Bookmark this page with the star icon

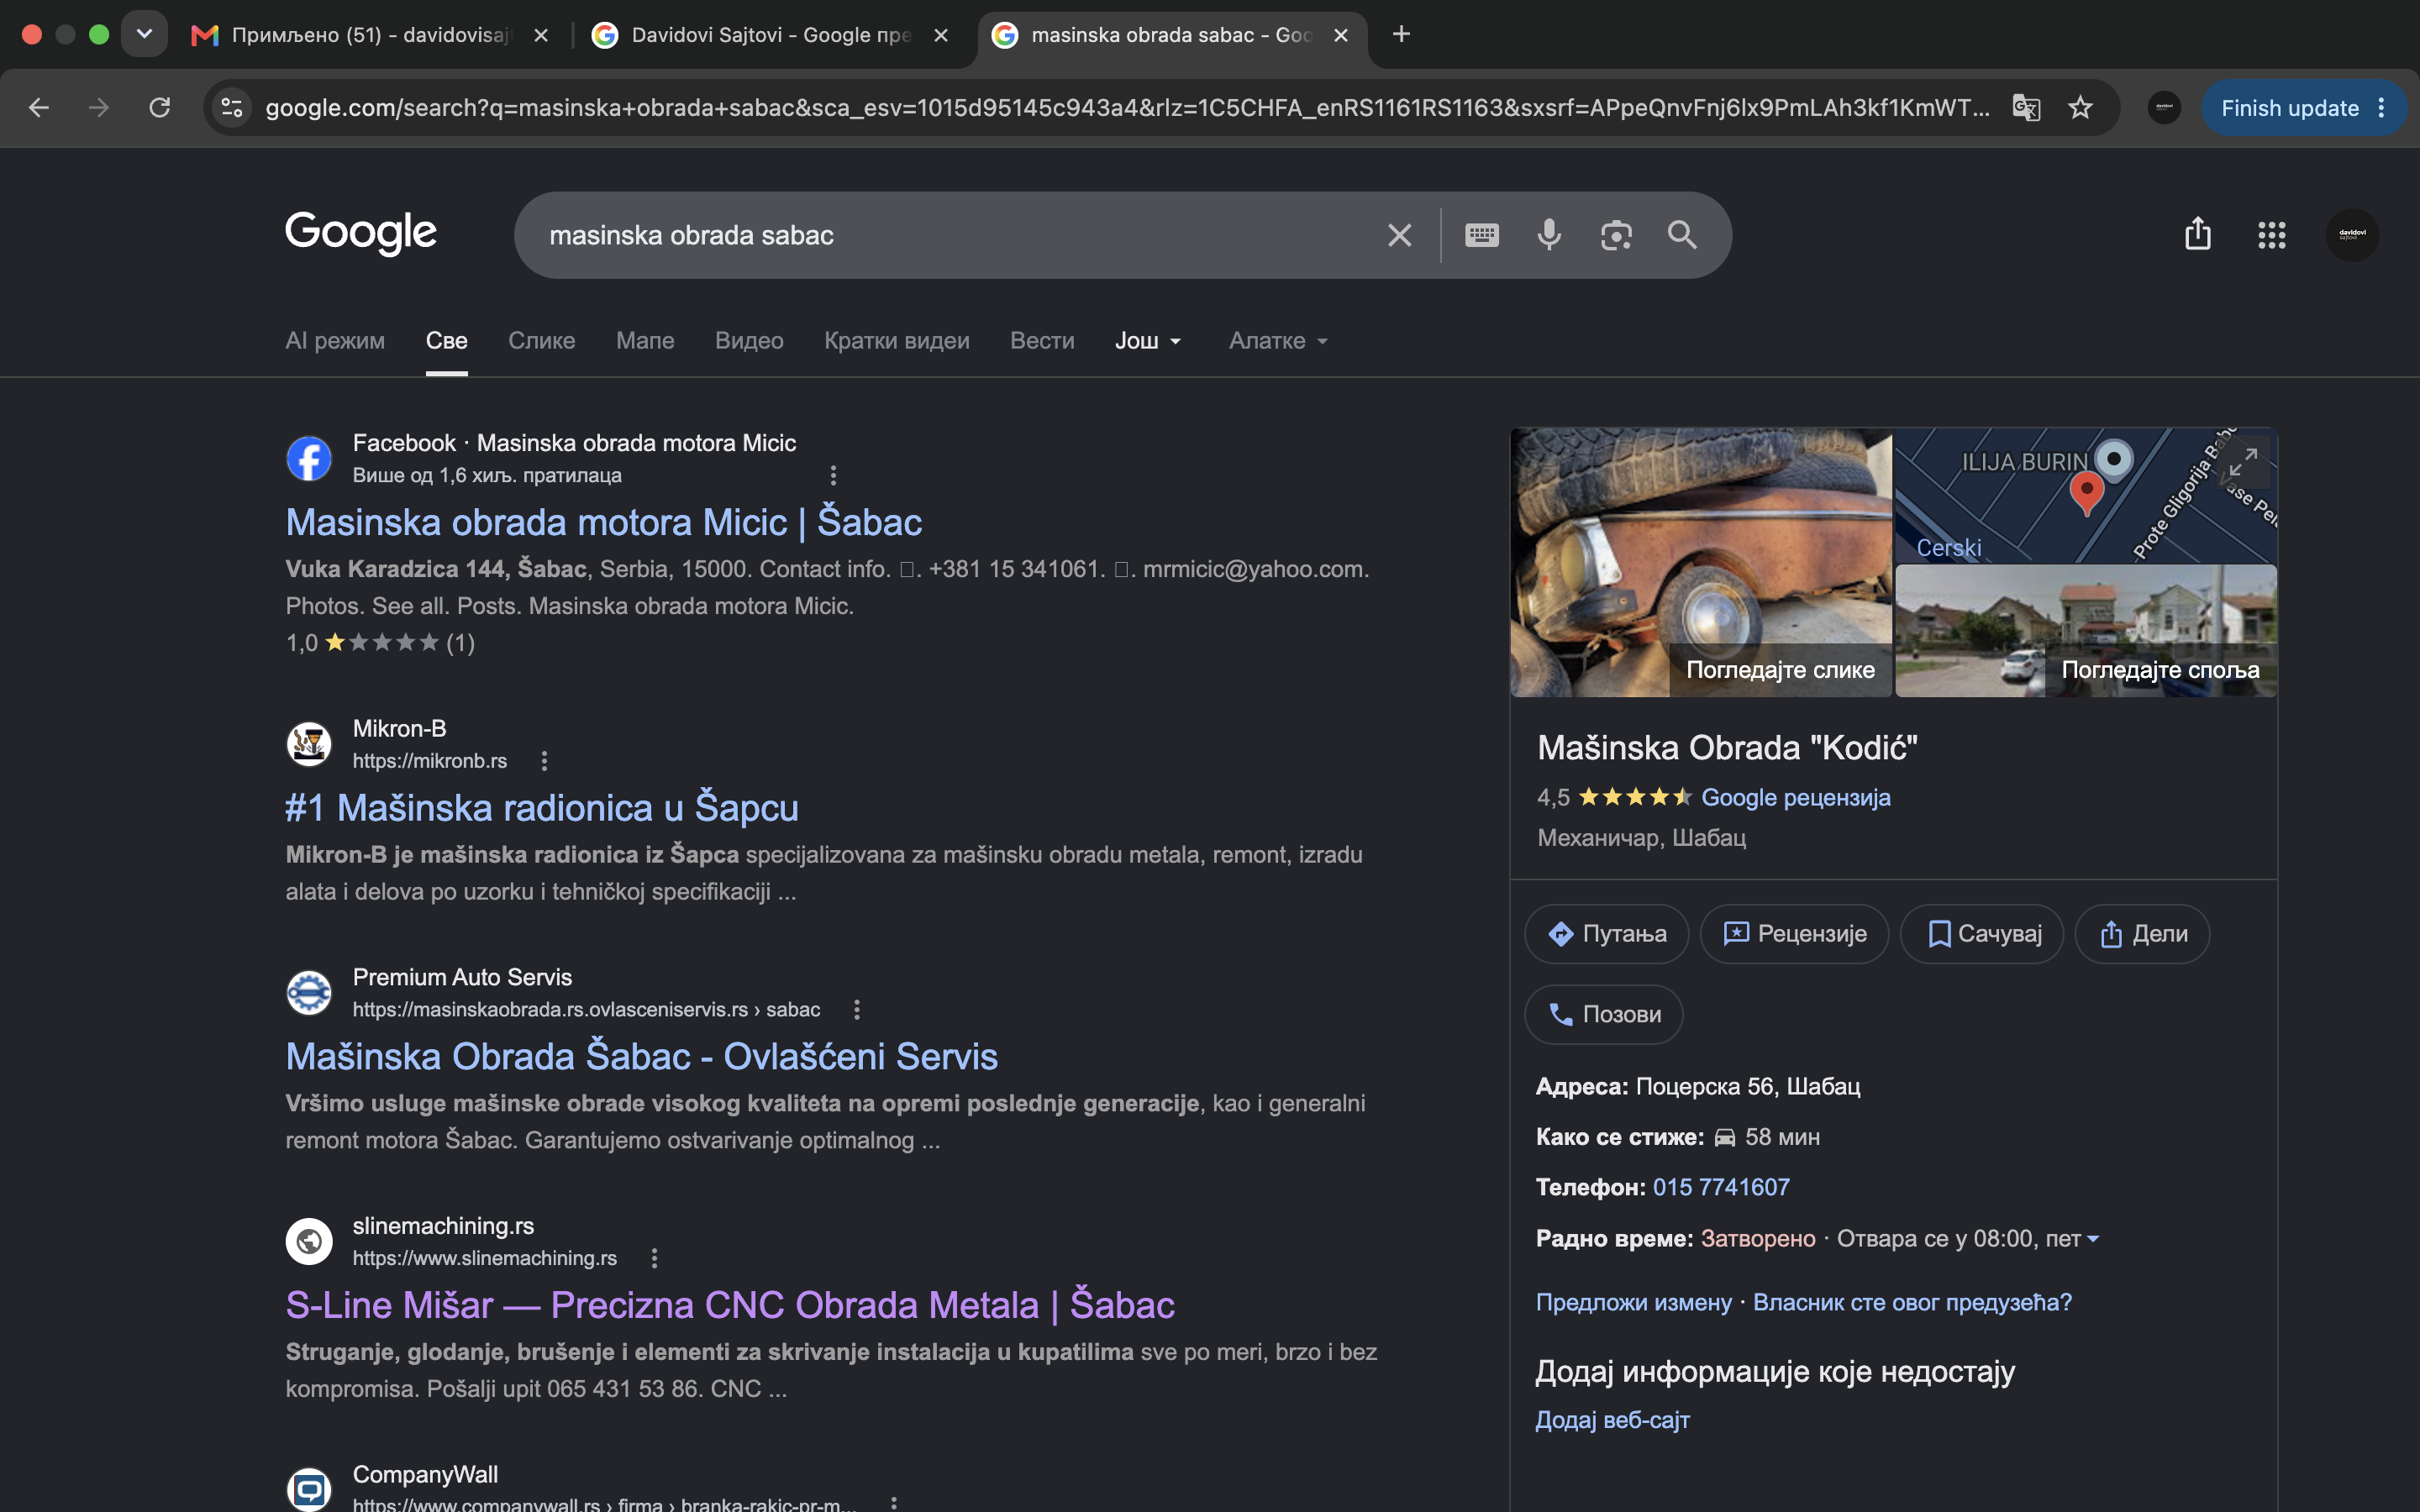[2080, 108]
